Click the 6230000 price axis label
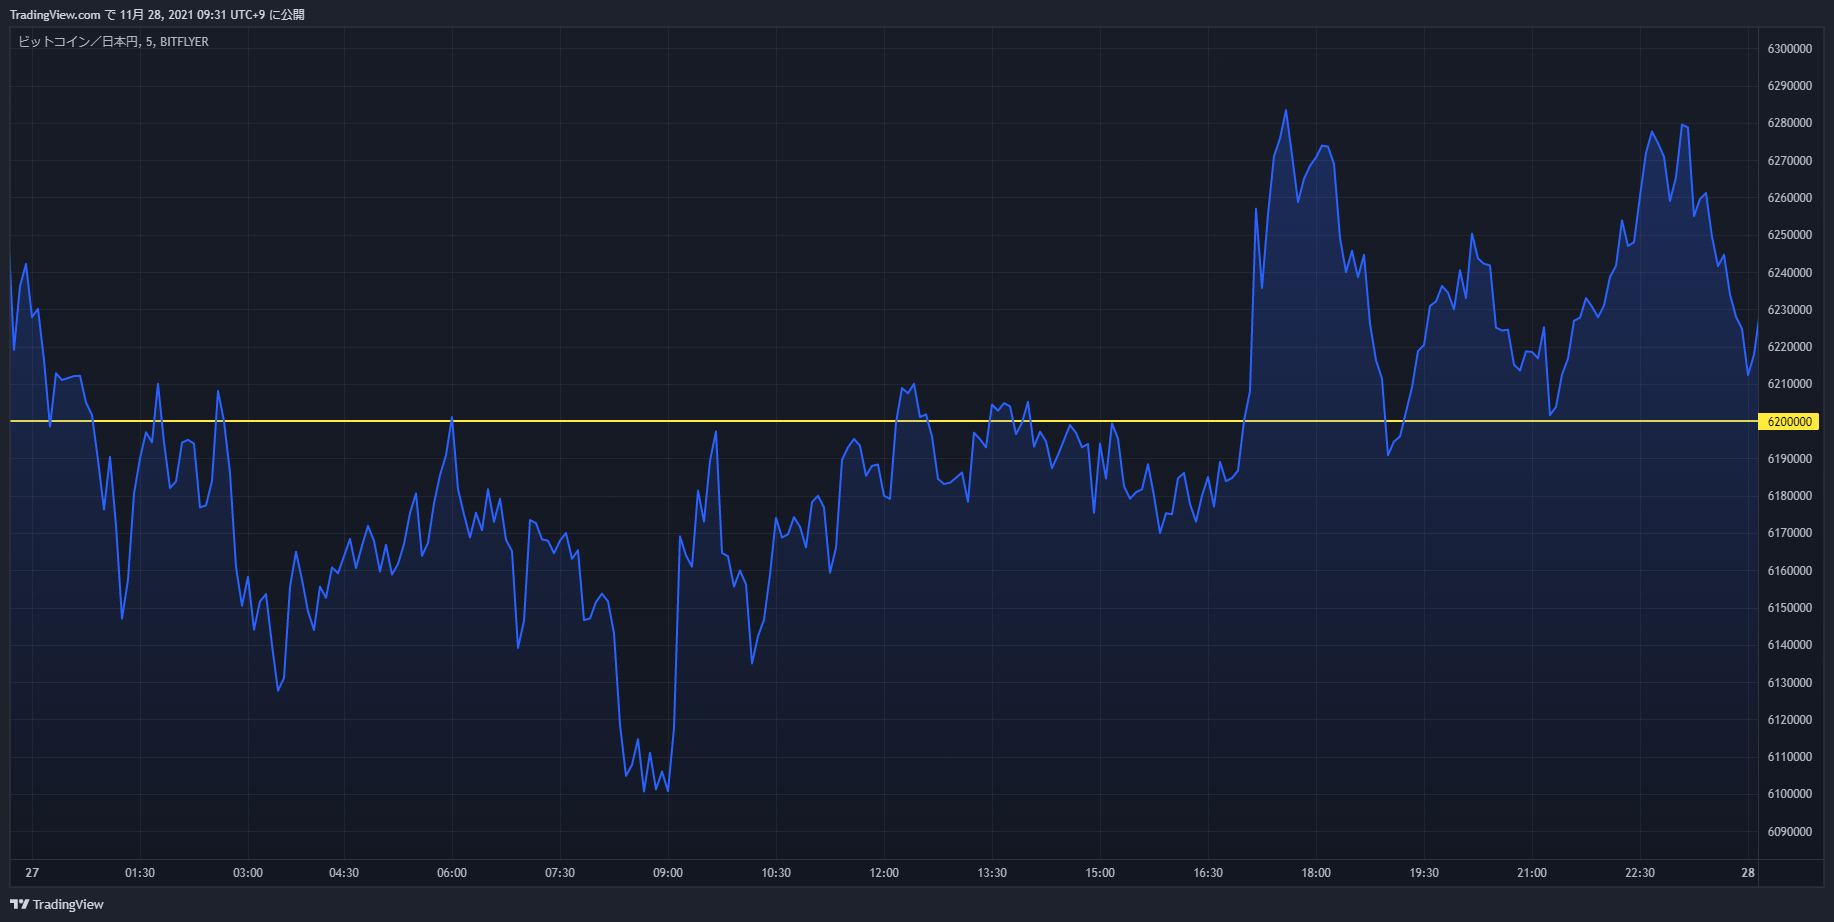 click(x=1790, y=310)
